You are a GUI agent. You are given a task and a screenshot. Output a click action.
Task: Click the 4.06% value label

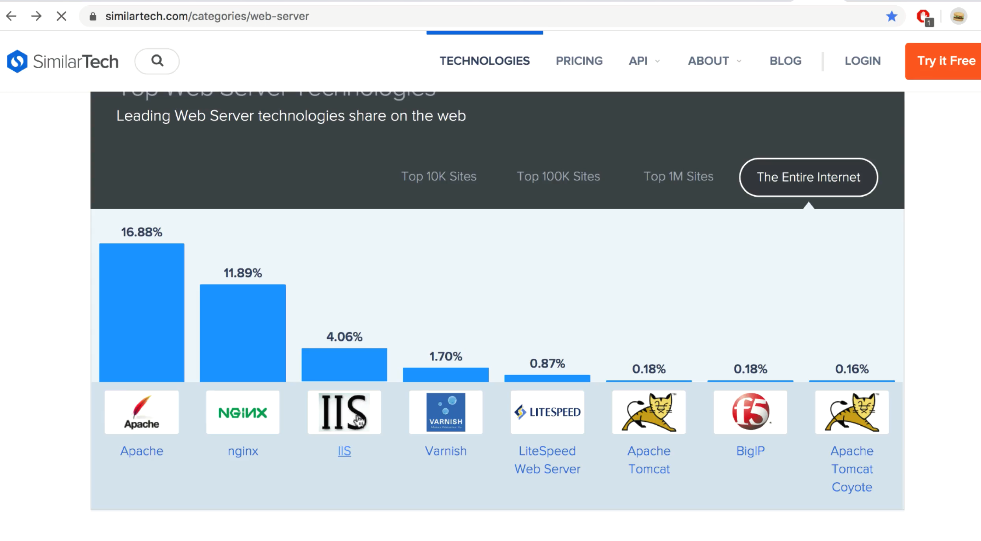click(344, 336)
